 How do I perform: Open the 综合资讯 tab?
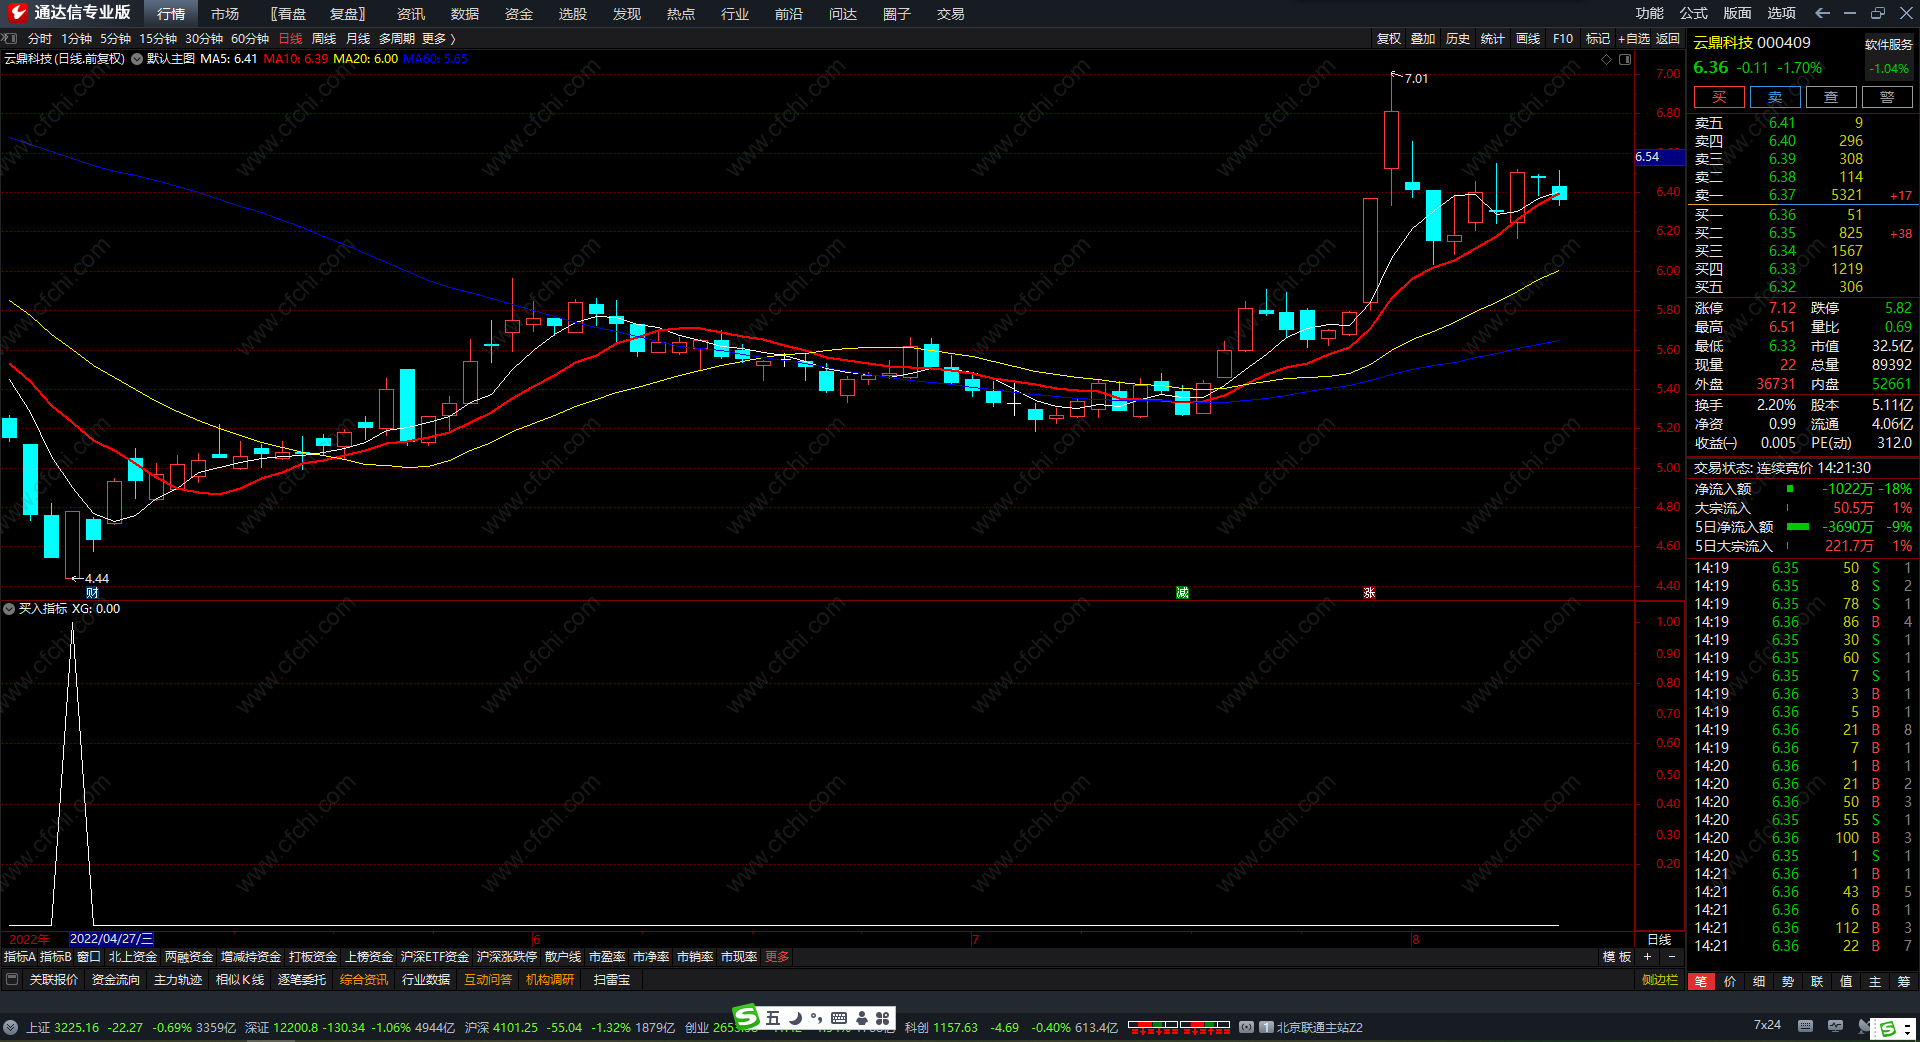[364, 980]
